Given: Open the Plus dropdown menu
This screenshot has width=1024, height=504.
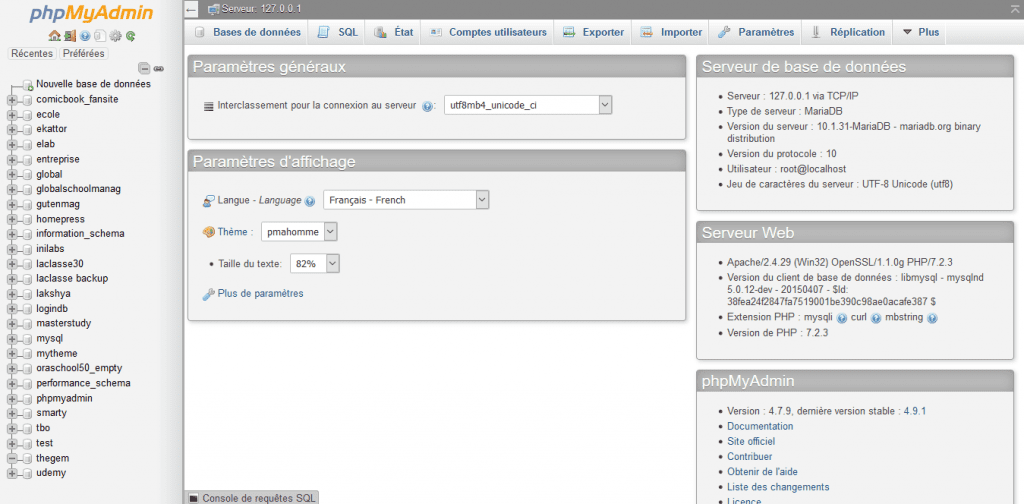Looking at the screenshot, I should tap(920, 32).
